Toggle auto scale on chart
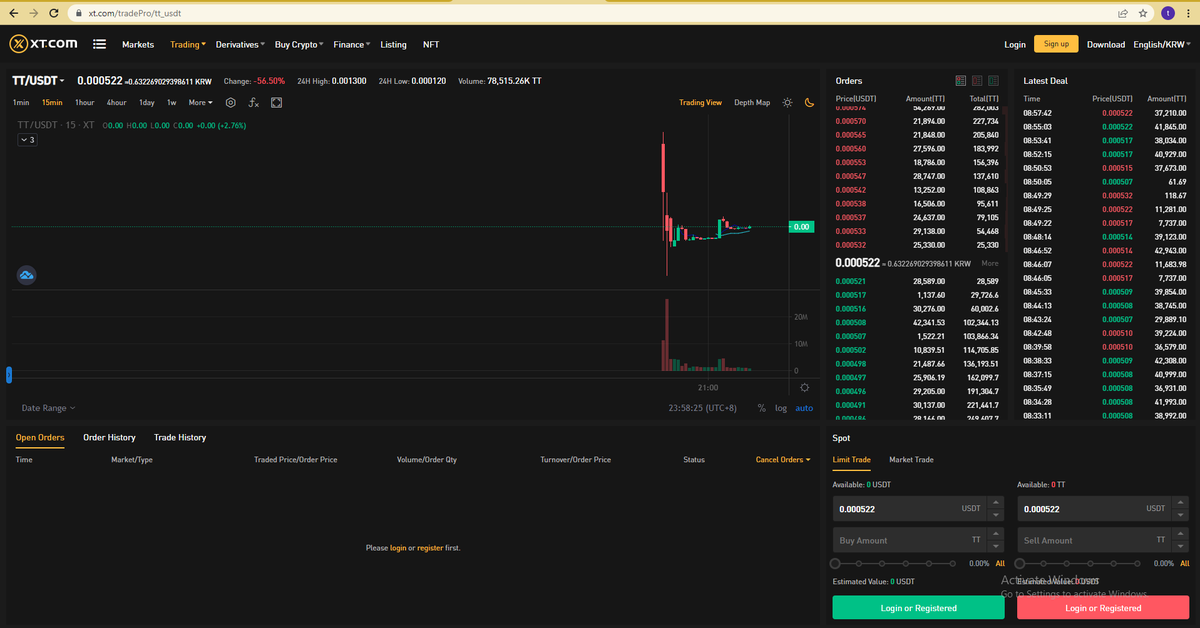 point(804,408)
